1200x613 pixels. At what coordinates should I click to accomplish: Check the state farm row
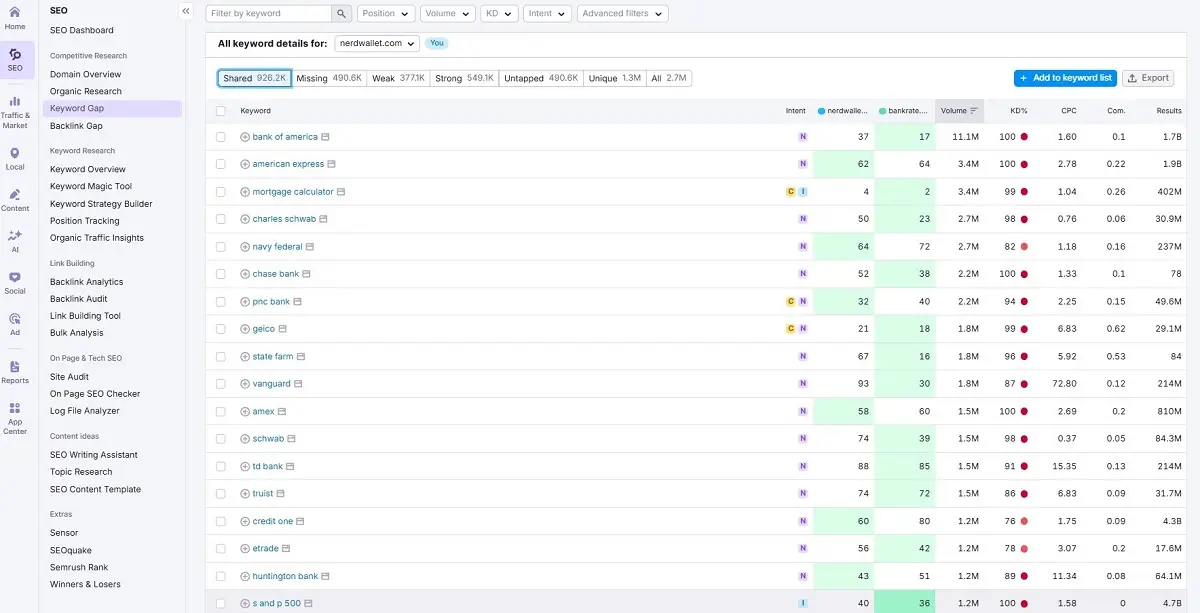coord(221,357)
